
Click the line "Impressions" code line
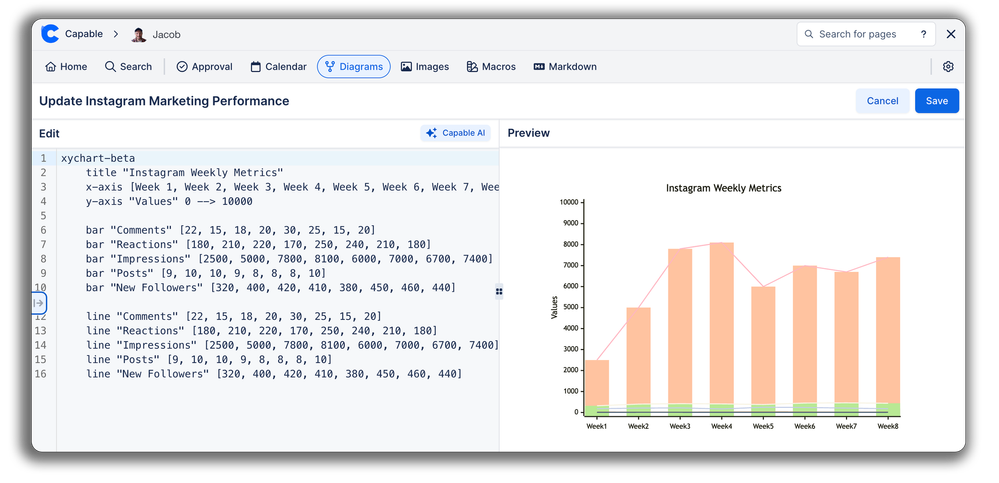pyautogui.click(x=292, y=345)
